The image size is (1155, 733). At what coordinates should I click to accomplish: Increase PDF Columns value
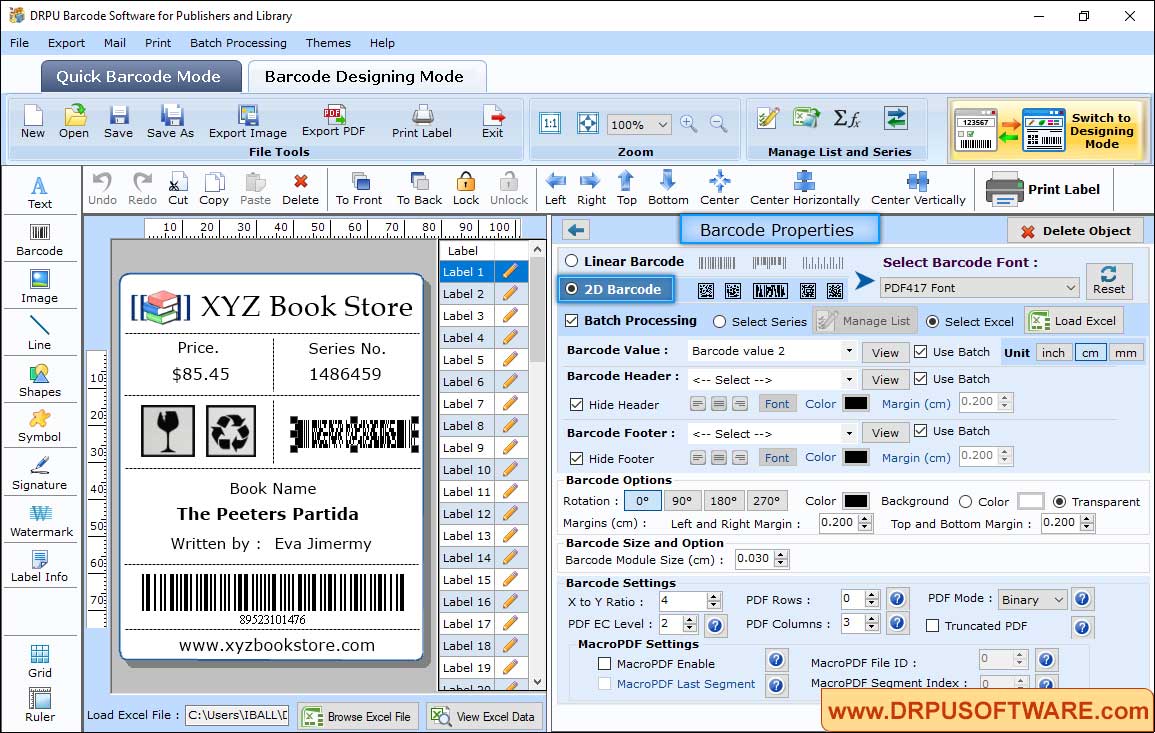tap(872, 620)
